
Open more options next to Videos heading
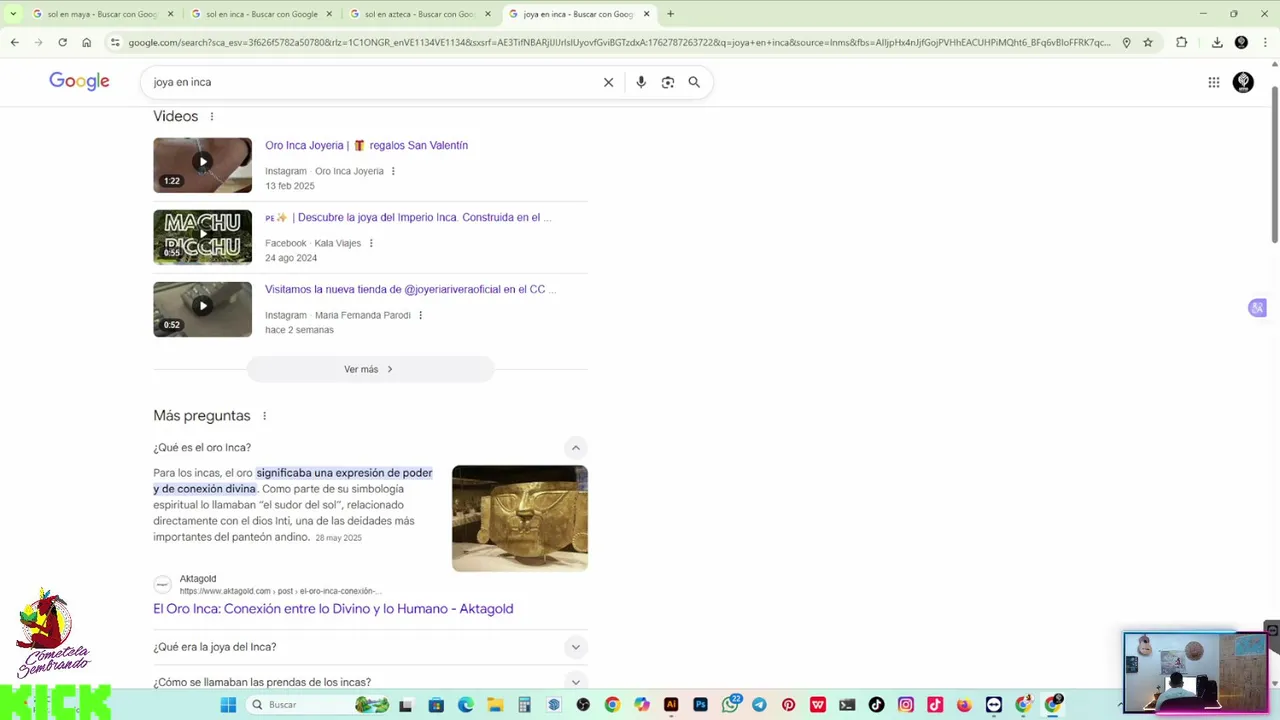(211, 117)
